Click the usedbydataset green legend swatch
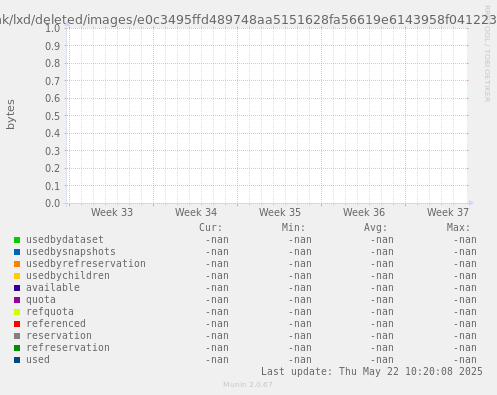The height and width of the screenshot is (395, 497). point(17,240)
